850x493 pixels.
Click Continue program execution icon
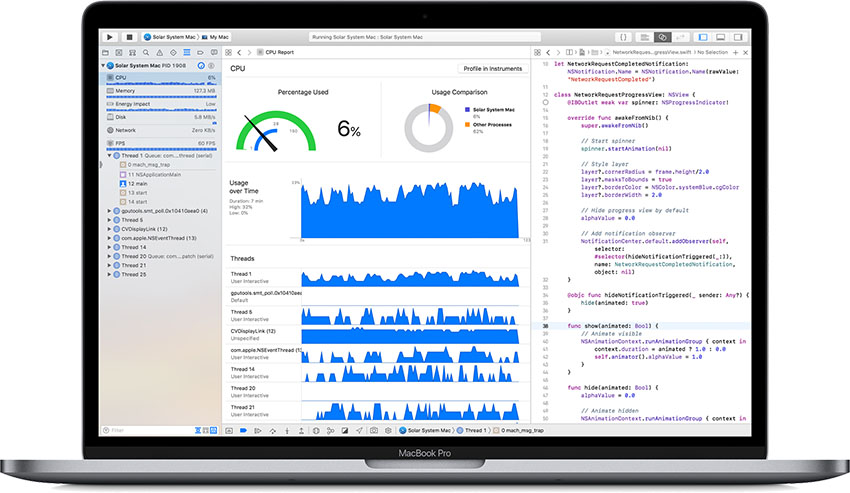click(x=258, y=431)
